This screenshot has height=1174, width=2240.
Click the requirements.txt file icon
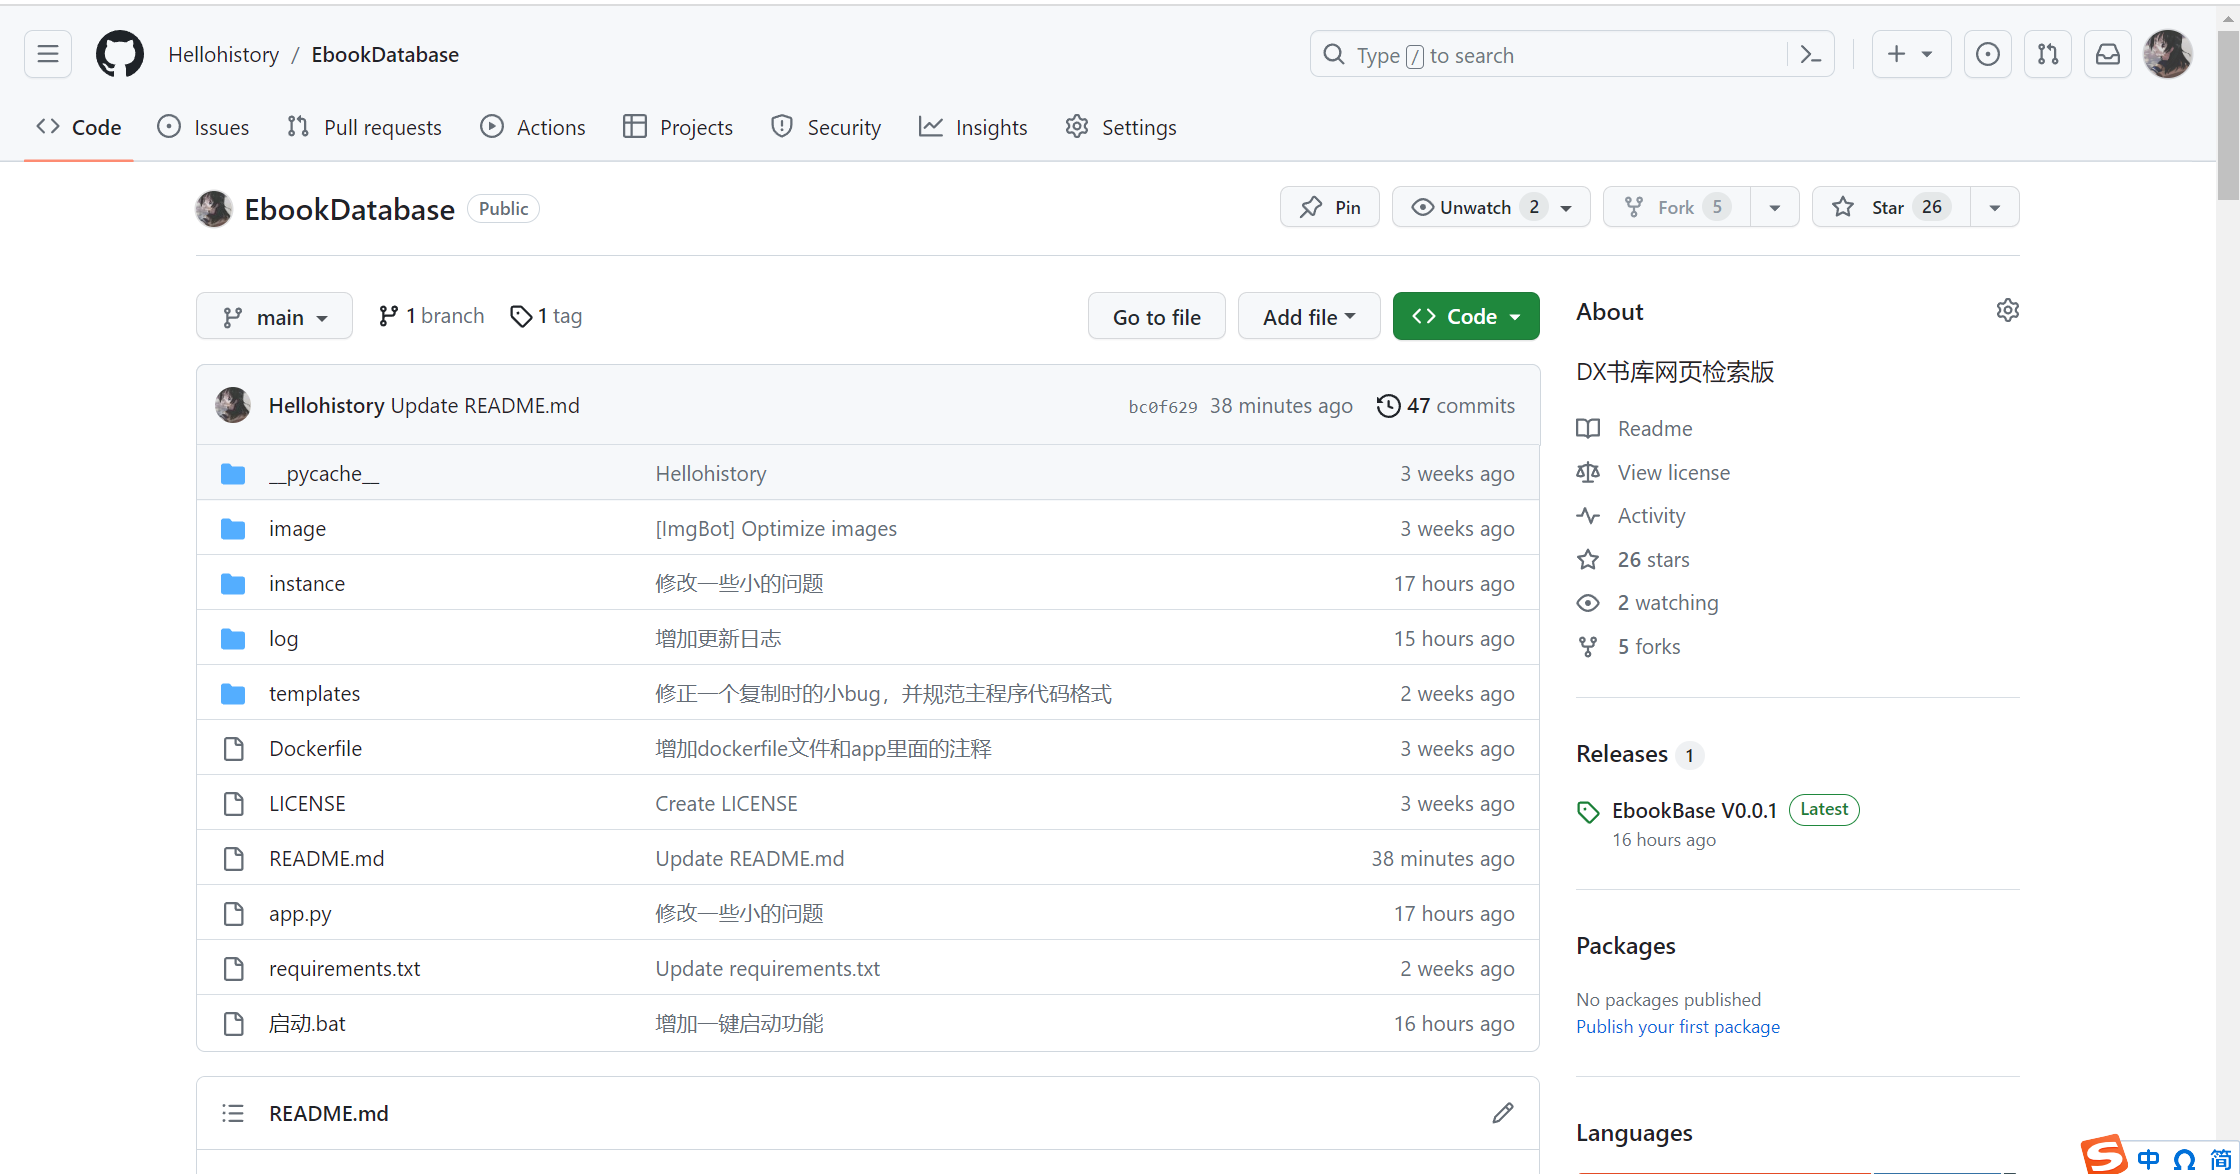point(233,968)
